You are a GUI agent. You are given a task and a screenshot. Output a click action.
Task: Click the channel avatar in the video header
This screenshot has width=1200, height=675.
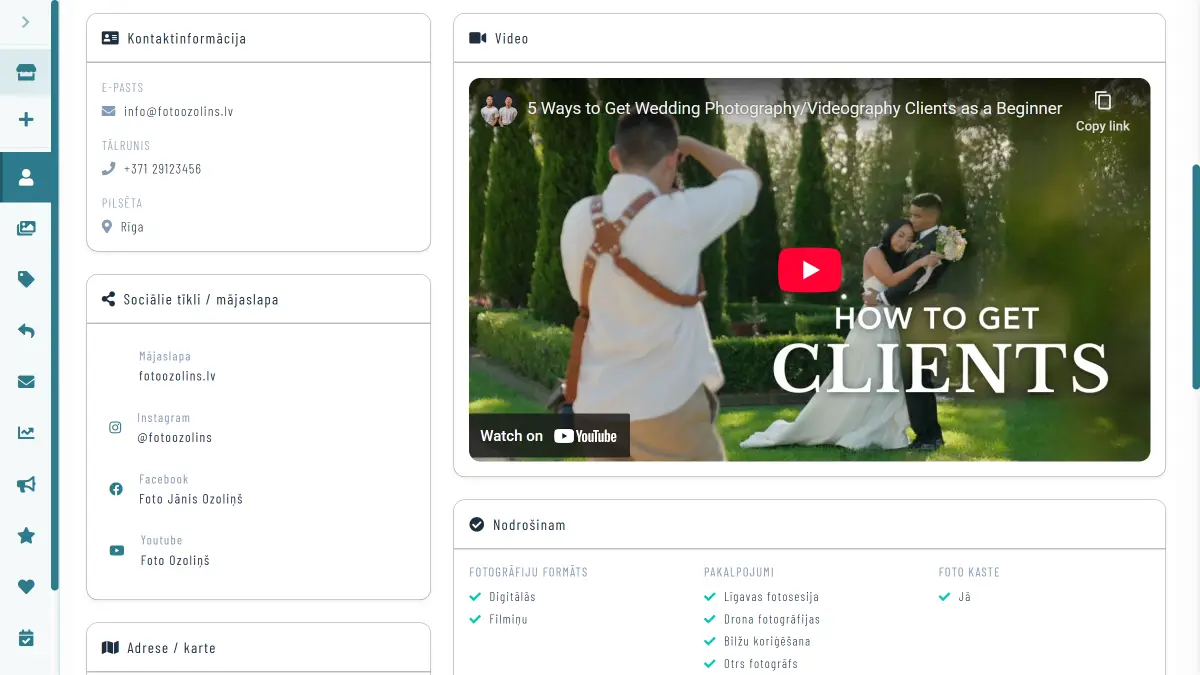click(499, 109)
